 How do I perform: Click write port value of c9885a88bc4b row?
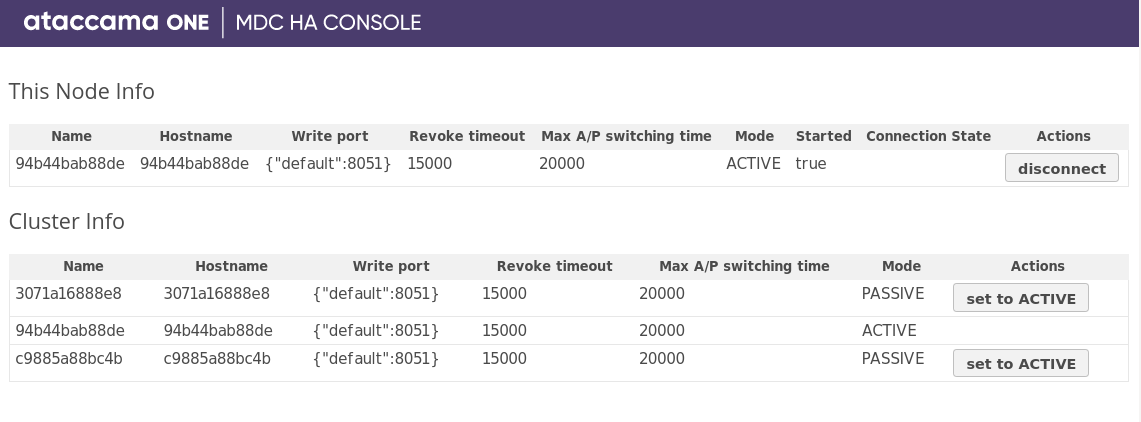[376, 358]
